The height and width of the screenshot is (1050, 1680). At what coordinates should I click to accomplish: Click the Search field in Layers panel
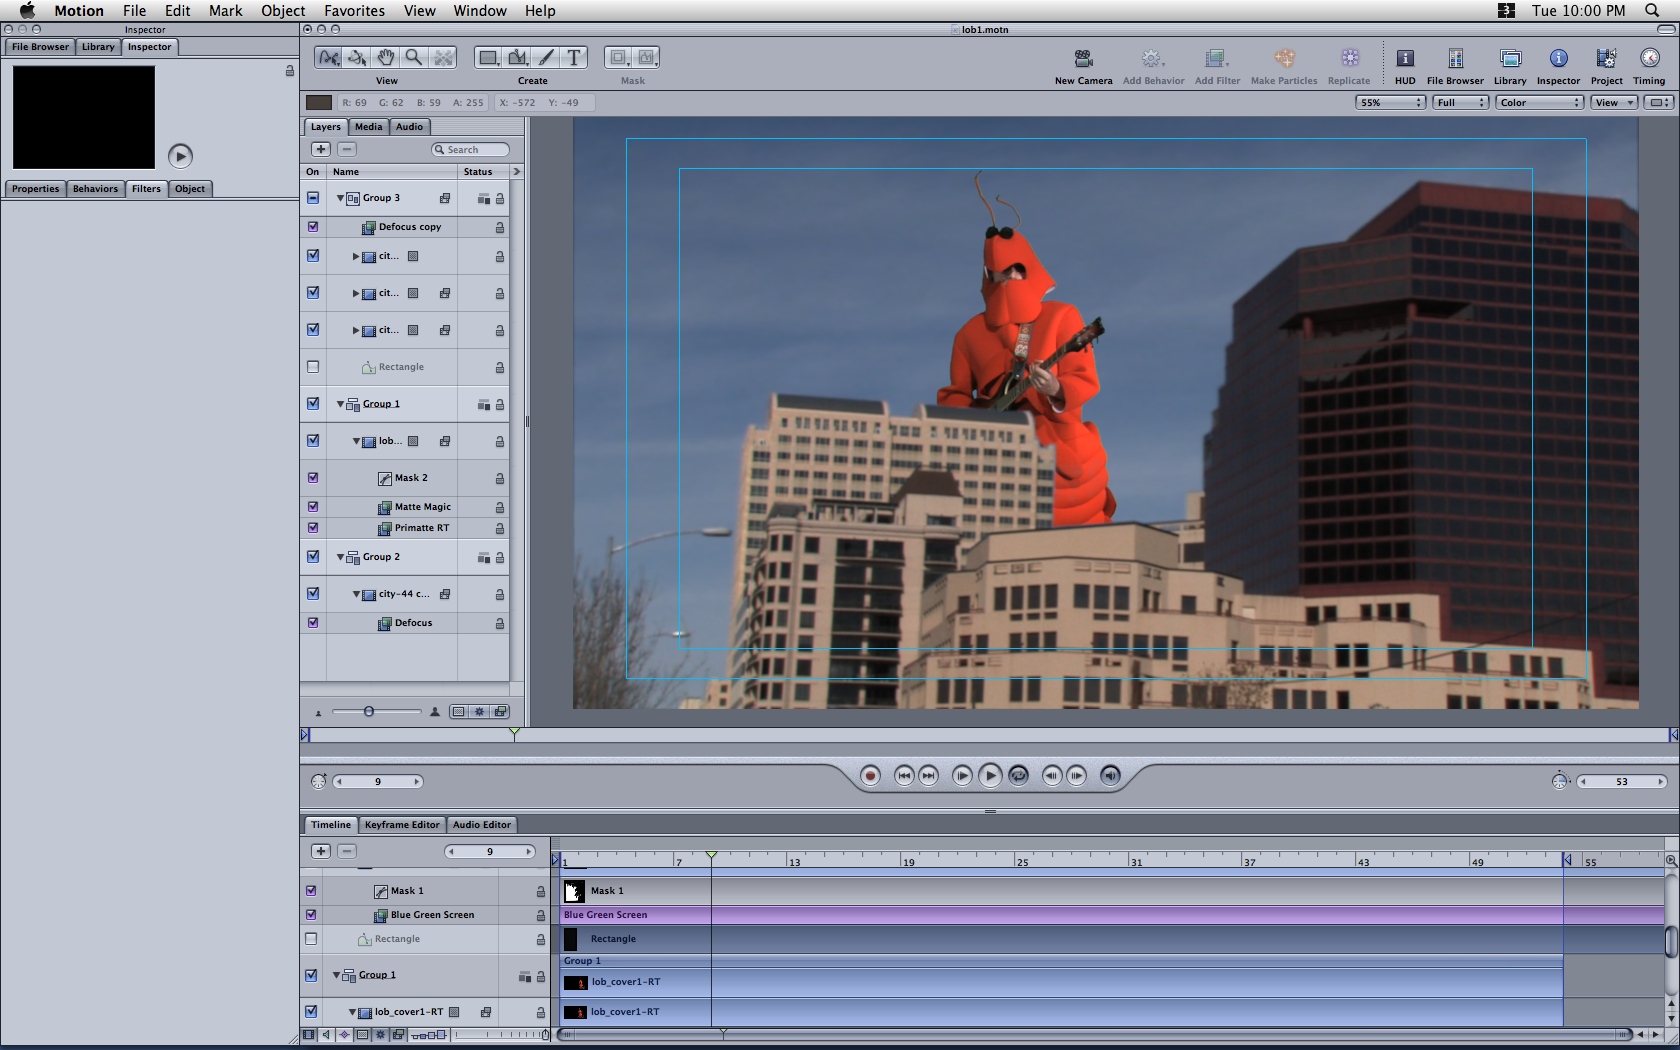point(471,150)
